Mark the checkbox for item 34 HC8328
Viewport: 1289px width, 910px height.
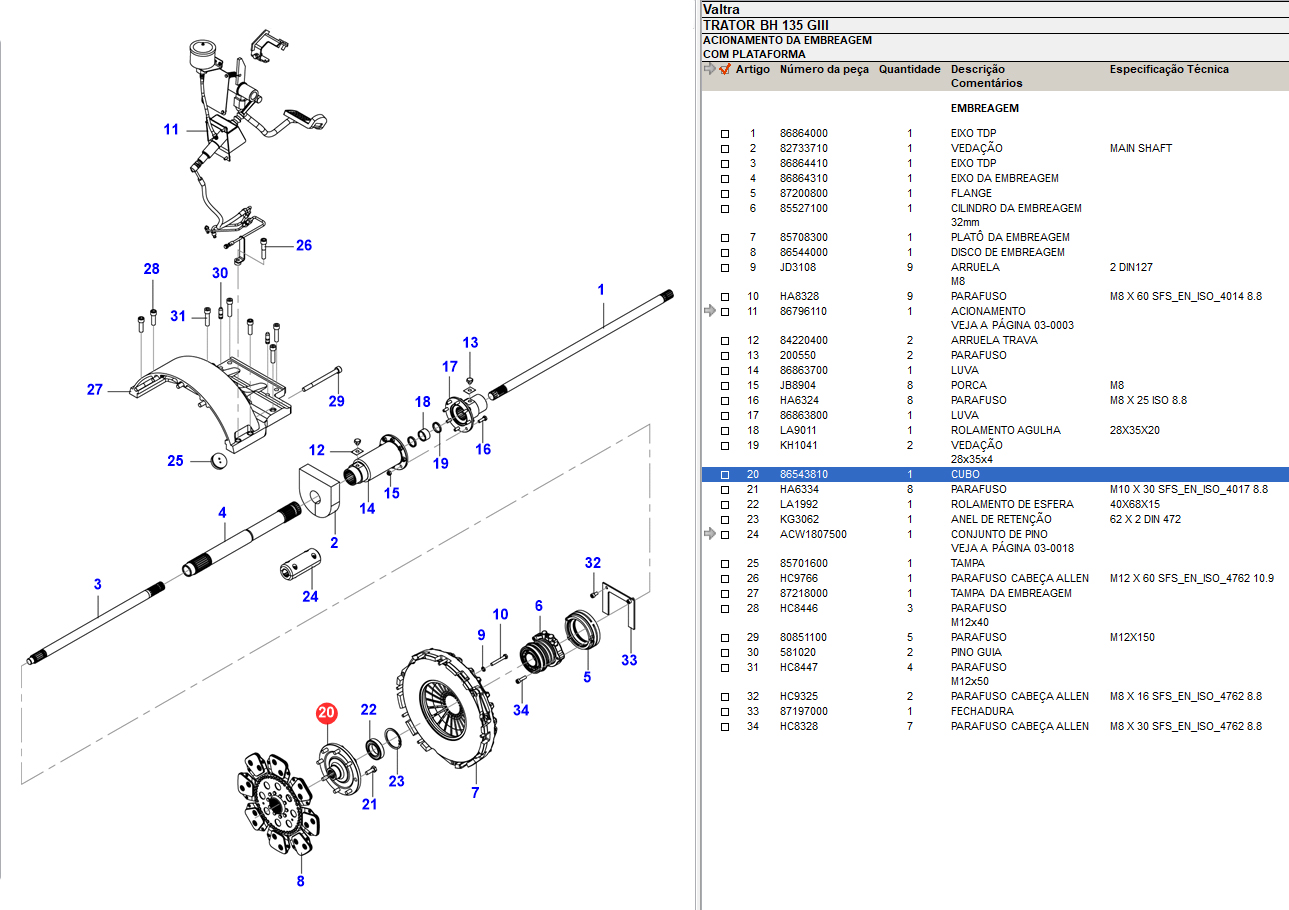[x=726, y=727]
